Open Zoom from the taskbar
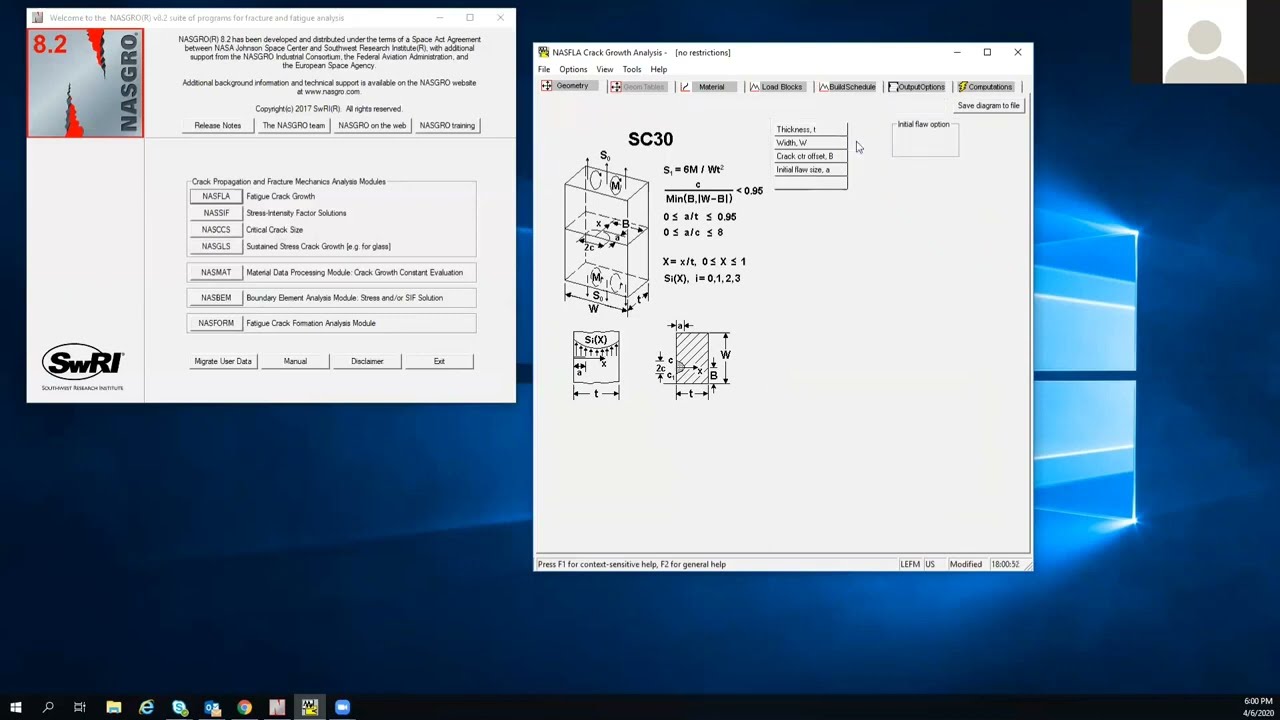 pos(342,708)
